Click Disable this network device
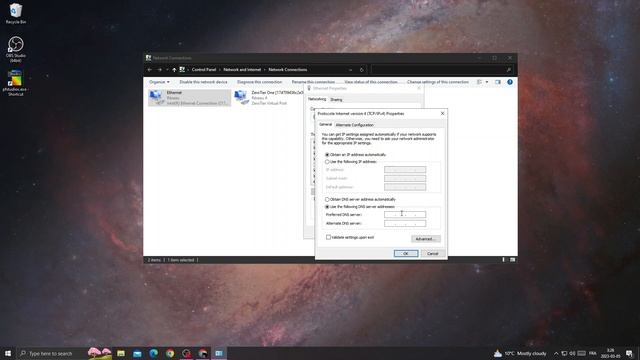The width and height of the screenshot is (640, 360). click(x=203, y=82)
